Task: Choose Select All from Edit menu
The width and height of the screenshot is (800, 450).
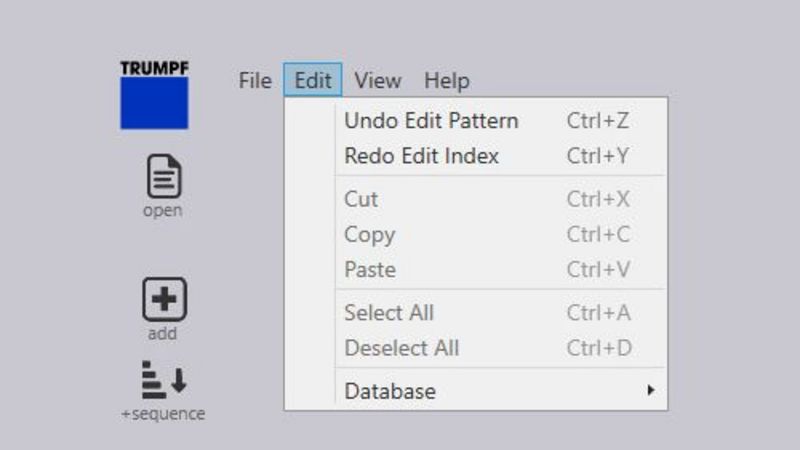Action: tap(389, 313)
